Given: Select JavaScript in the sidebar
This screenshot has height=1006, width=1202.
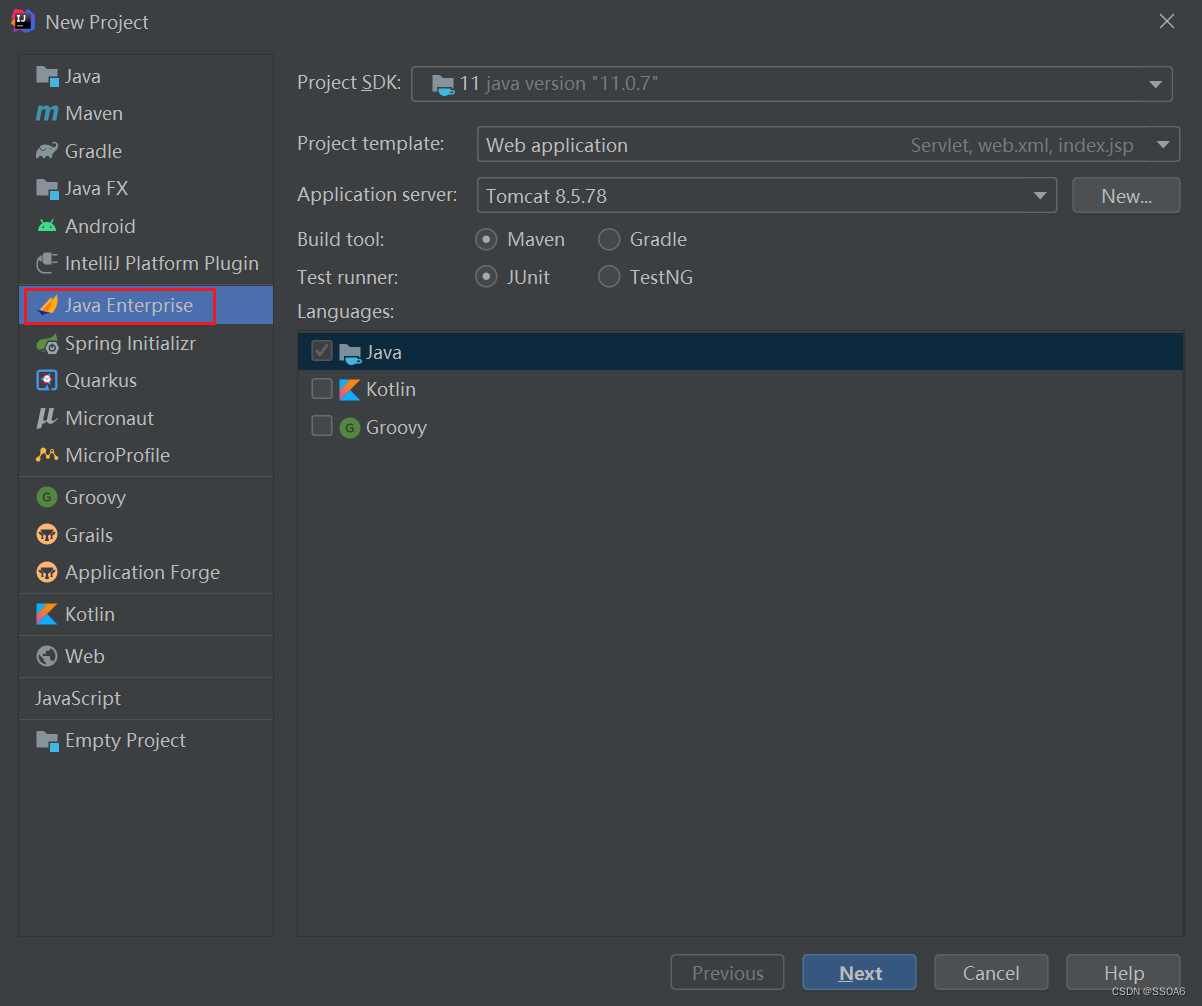Looking at the screenshot, I should point(78,698).
